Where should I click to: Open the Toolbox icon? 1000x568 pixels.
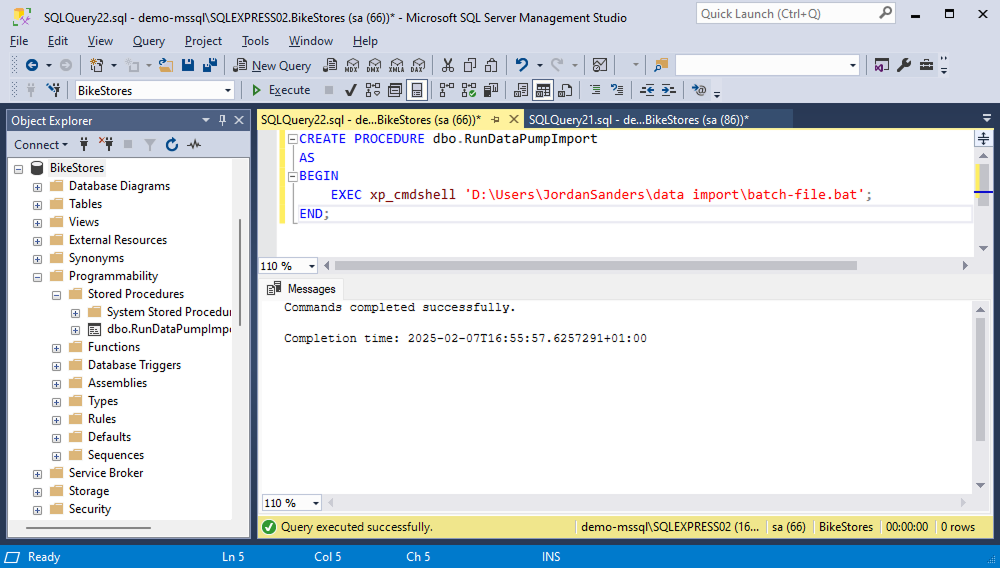click(x=926, y=65)
